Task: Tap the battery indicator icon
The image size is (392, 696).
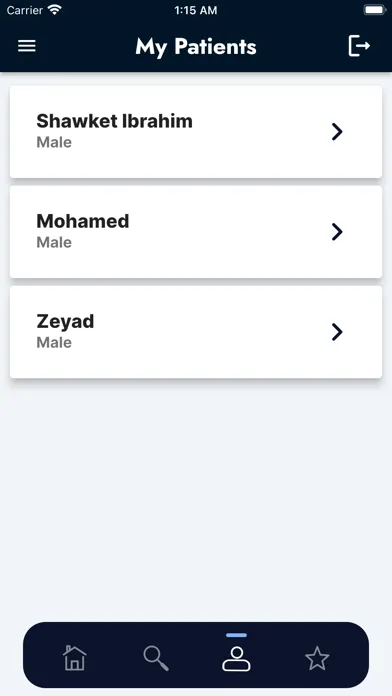Action: tap(375, 10)
